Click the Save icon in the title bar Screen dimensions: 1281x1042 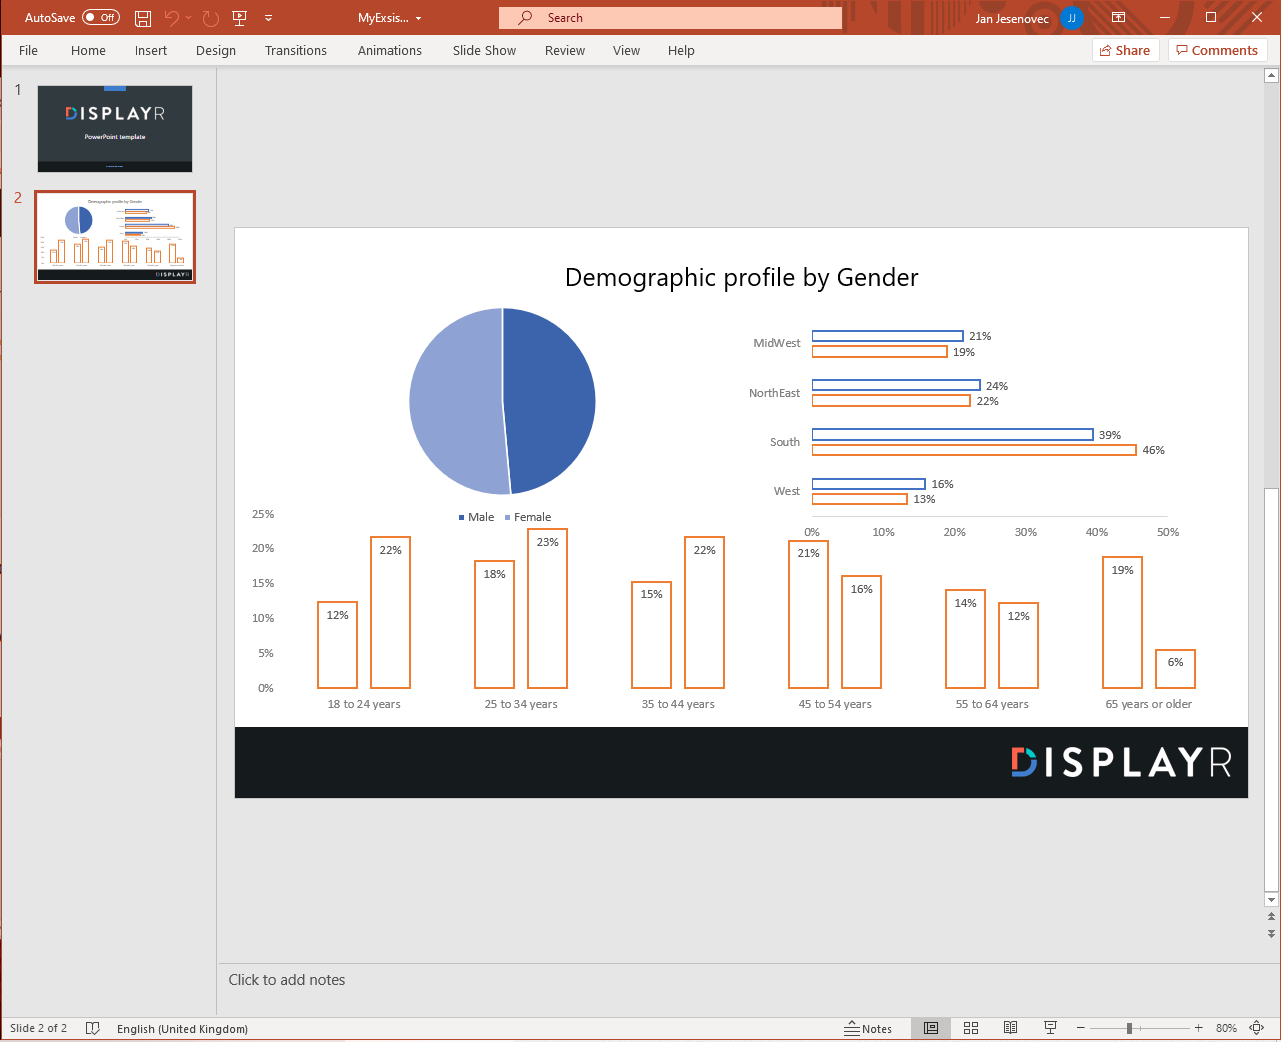[143, 18]
